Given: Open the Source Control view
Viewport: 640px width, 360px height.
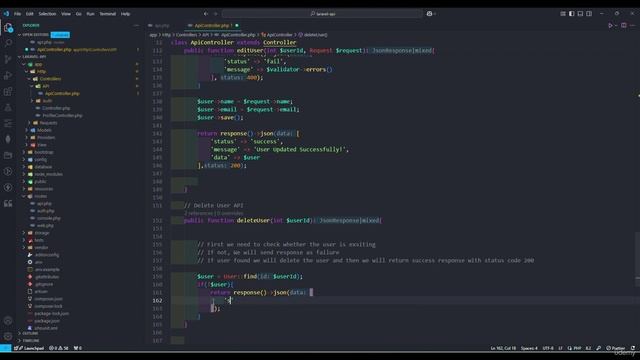Looking at the screenshot, I should (8, 59).
